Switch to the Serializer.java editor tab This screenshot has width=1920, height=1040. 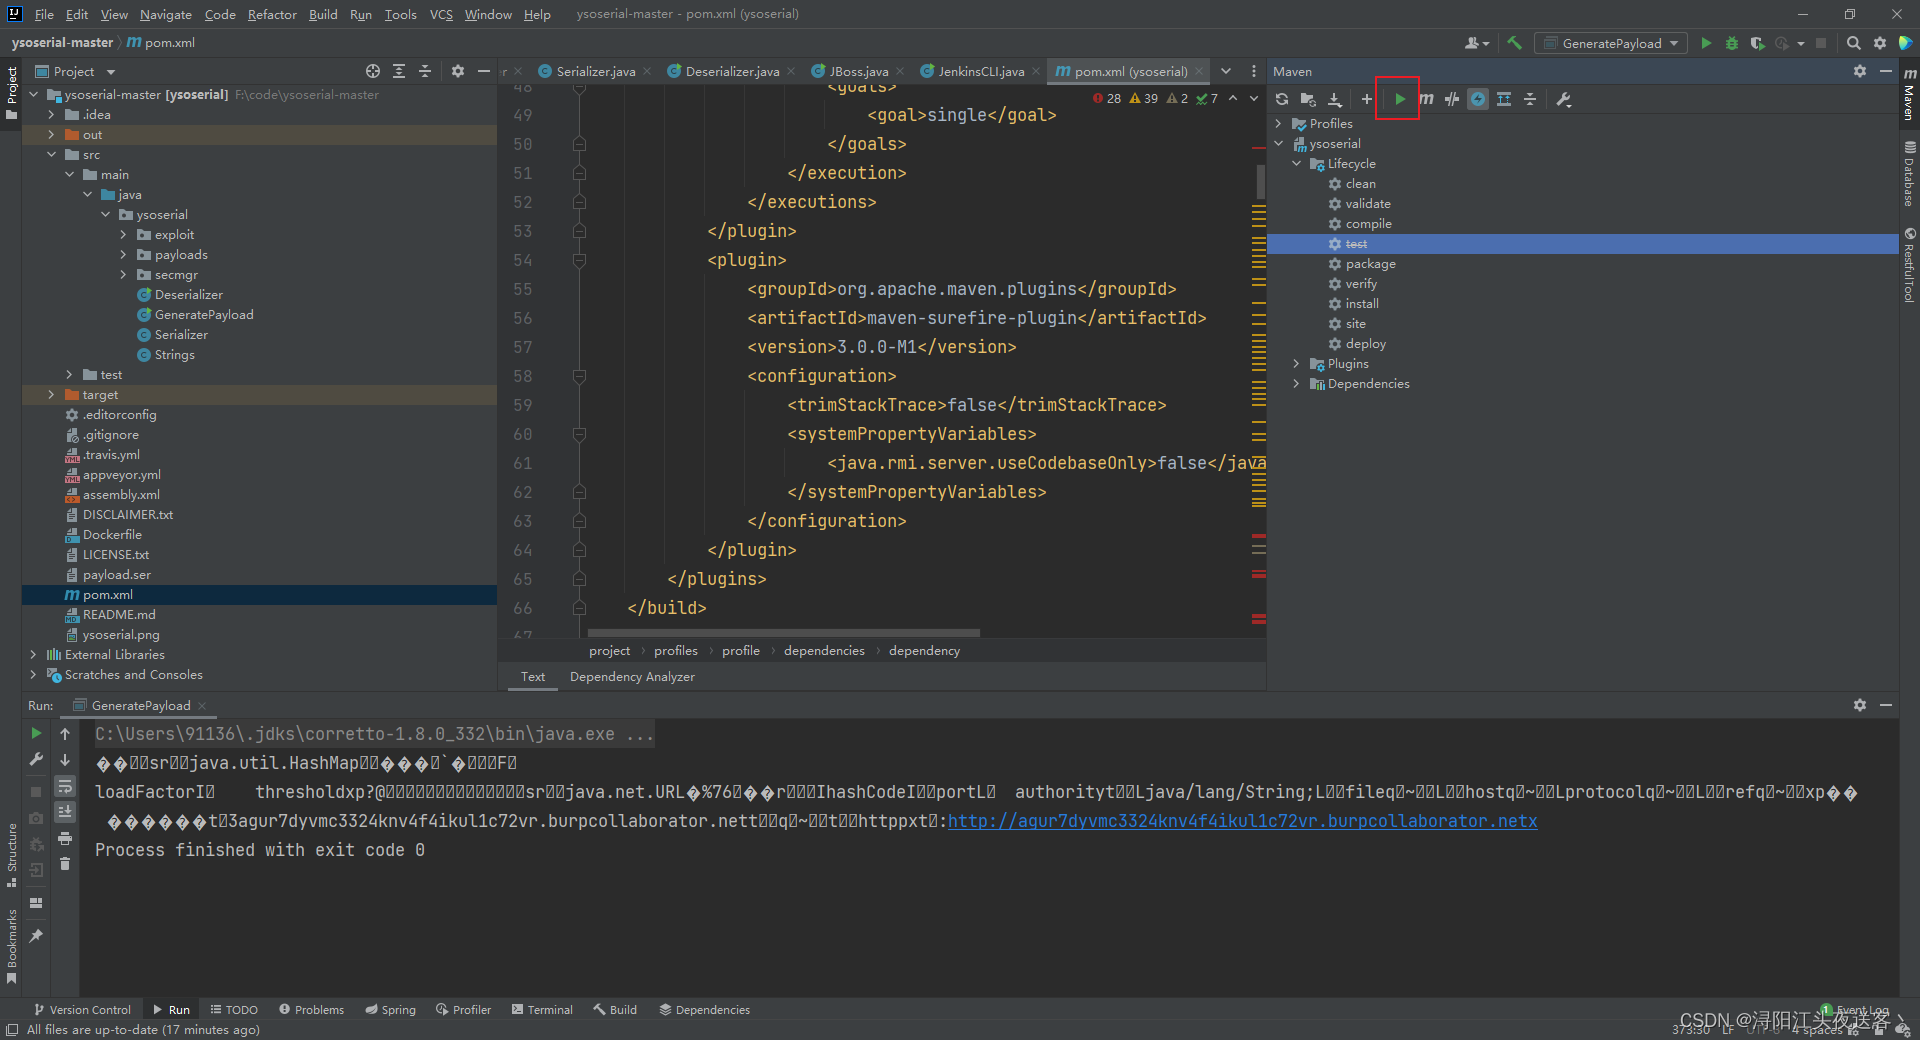593,71
